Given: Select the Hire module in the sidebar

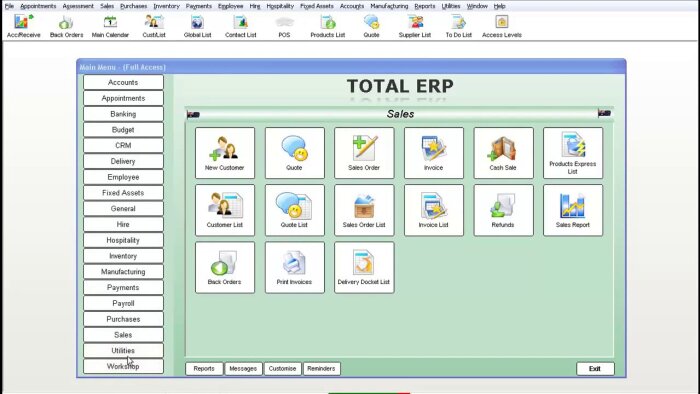Looking at the screenshot, I should click(x=123, y=224).
